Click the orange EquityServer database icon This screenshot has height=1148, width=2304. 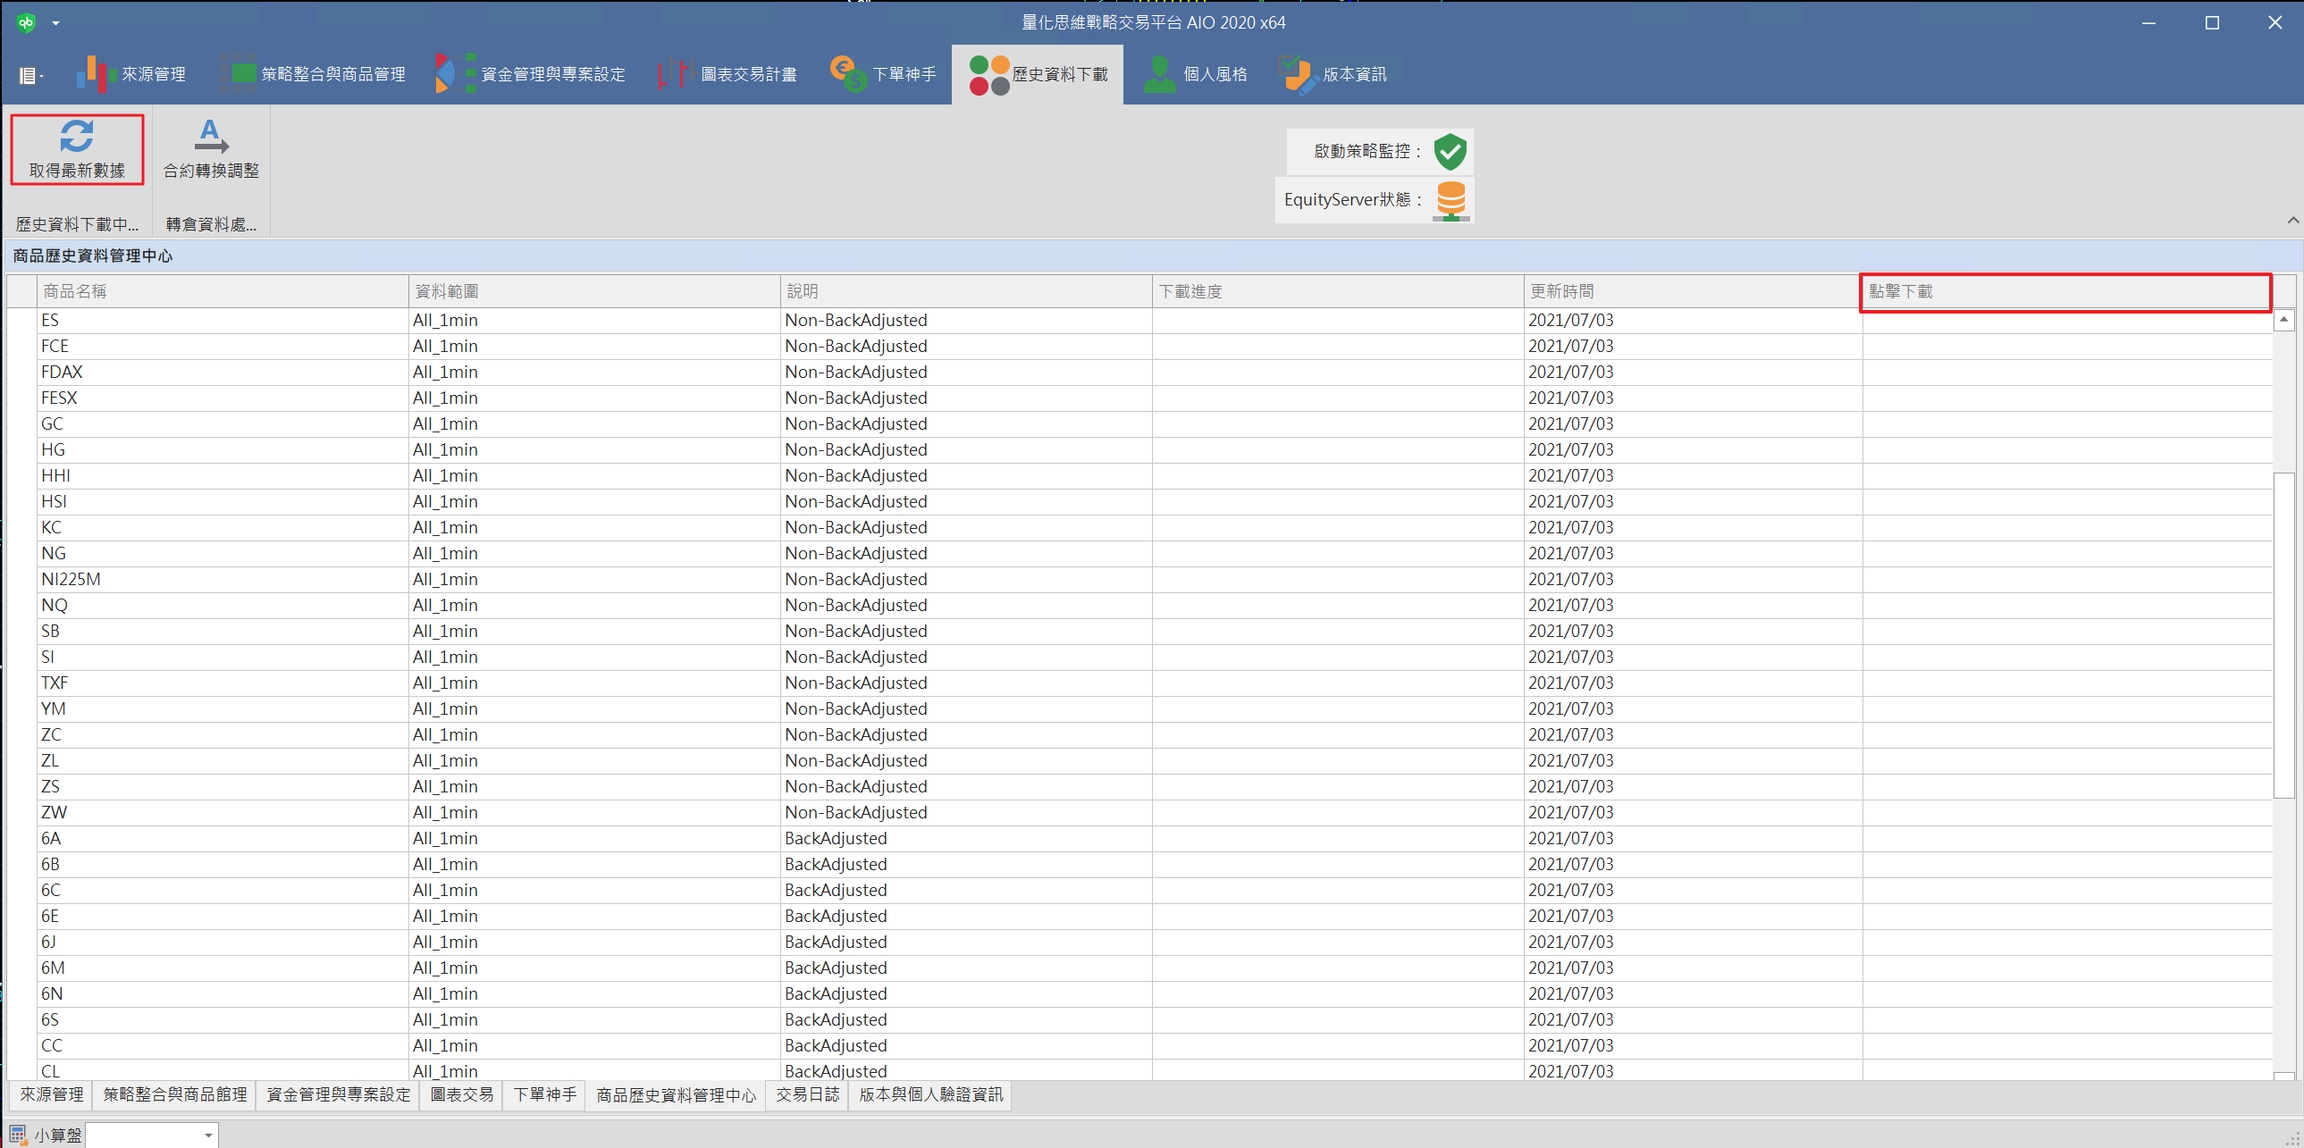coord(1451,200)
